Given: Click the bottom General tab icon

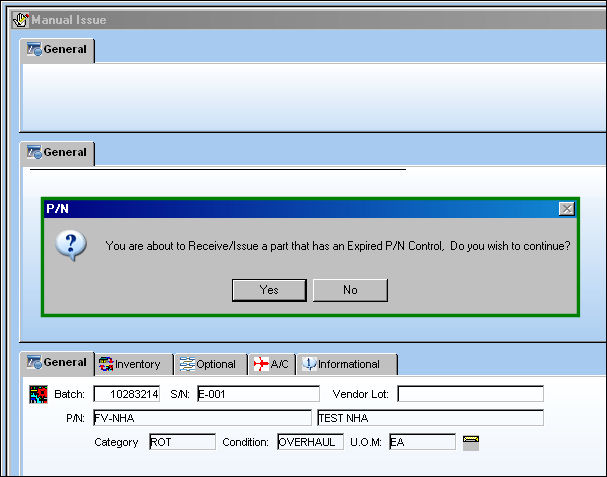Looking at the screenshot, I should tap(34, 362).
